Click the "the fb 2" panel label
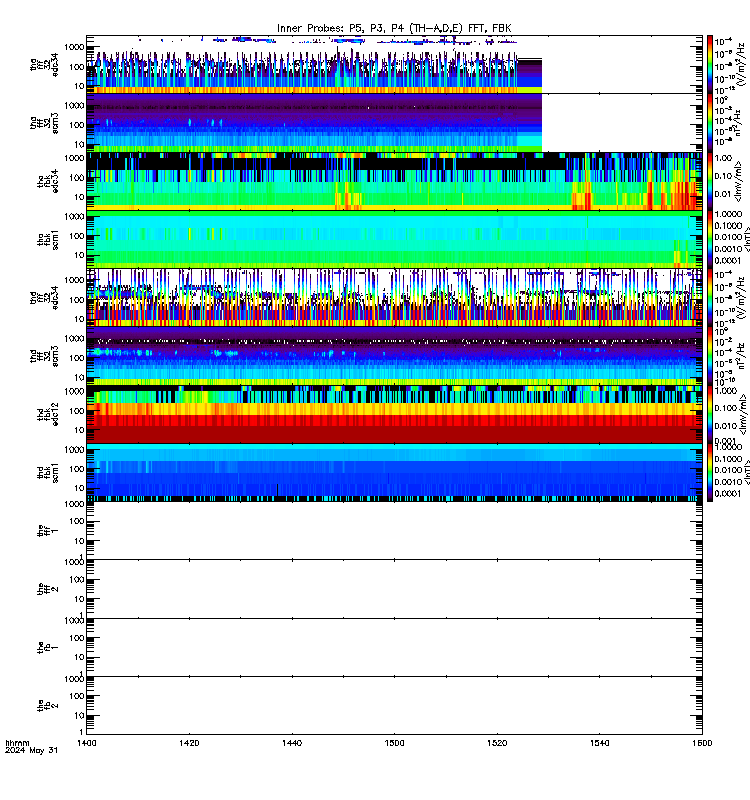The width and height of the screenshot is (750, 800). pos(48,705)
